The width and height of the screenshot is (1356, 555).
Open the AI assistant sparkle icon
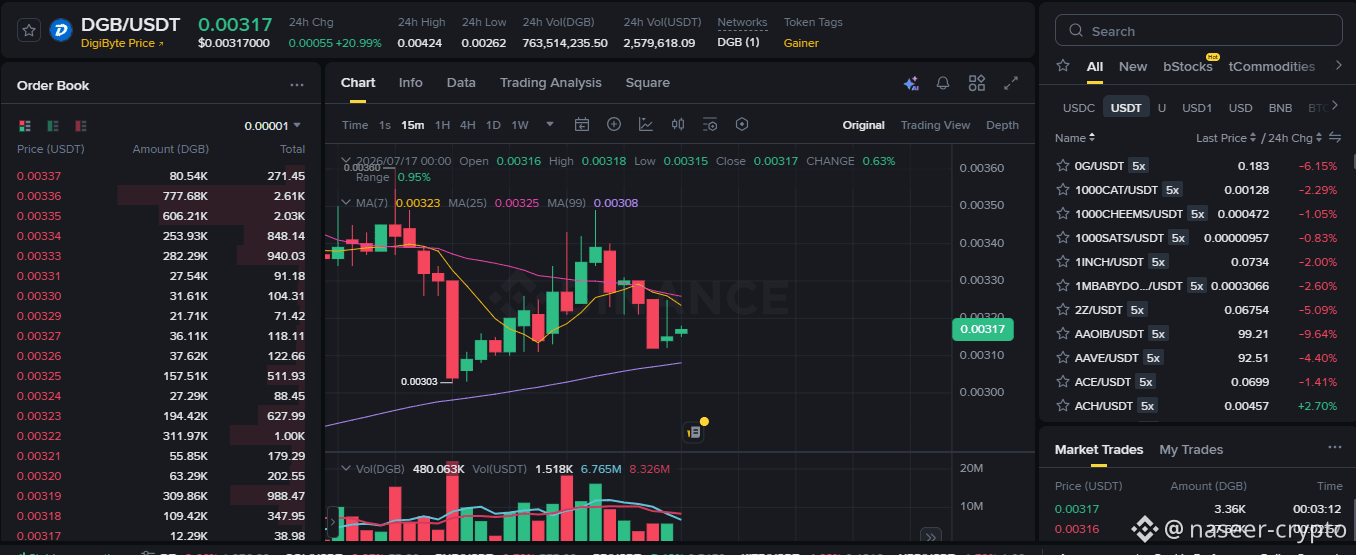point(911,83)
